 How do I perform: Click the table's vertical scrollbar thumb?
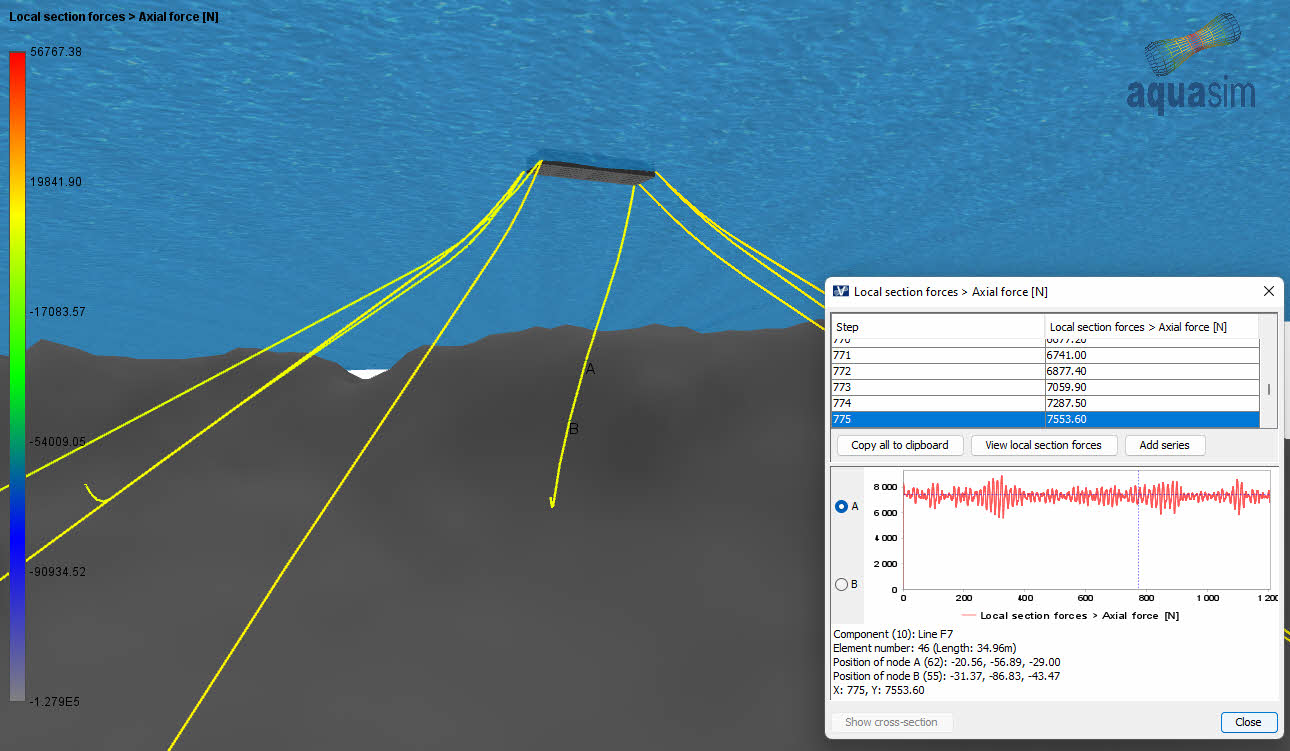coord(1269,390)
